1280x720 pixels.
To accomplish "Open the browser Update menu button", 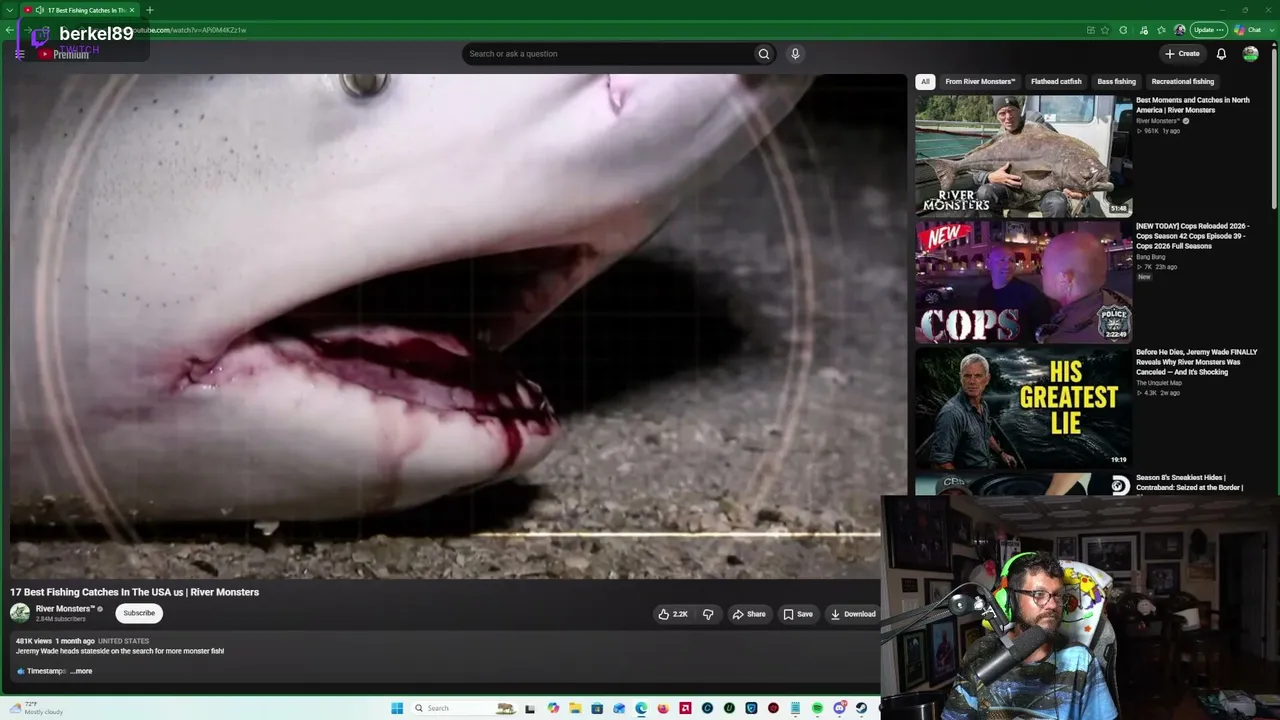I will (x=1209, y=30).
